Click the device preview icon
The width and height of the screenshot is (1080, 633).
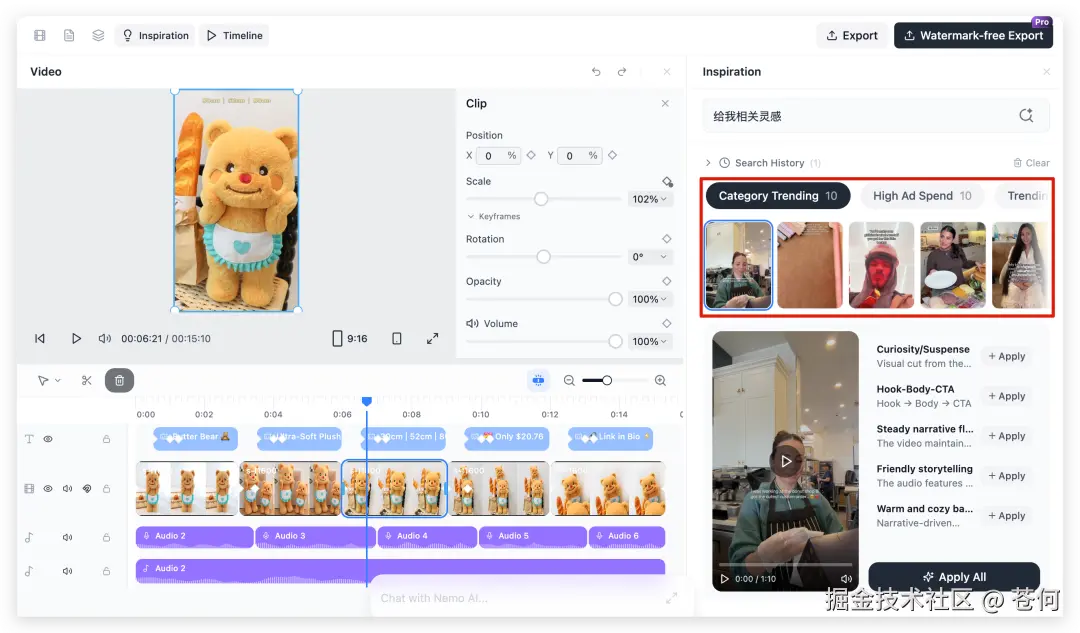click(x=397, y=338)
